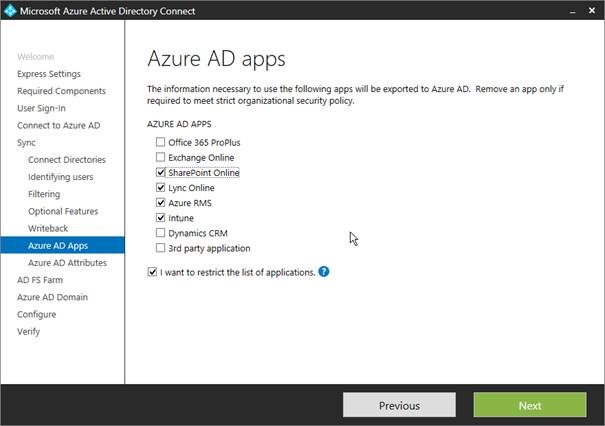
Task: Open the Verify step
Action: click(x=29, y=331)
